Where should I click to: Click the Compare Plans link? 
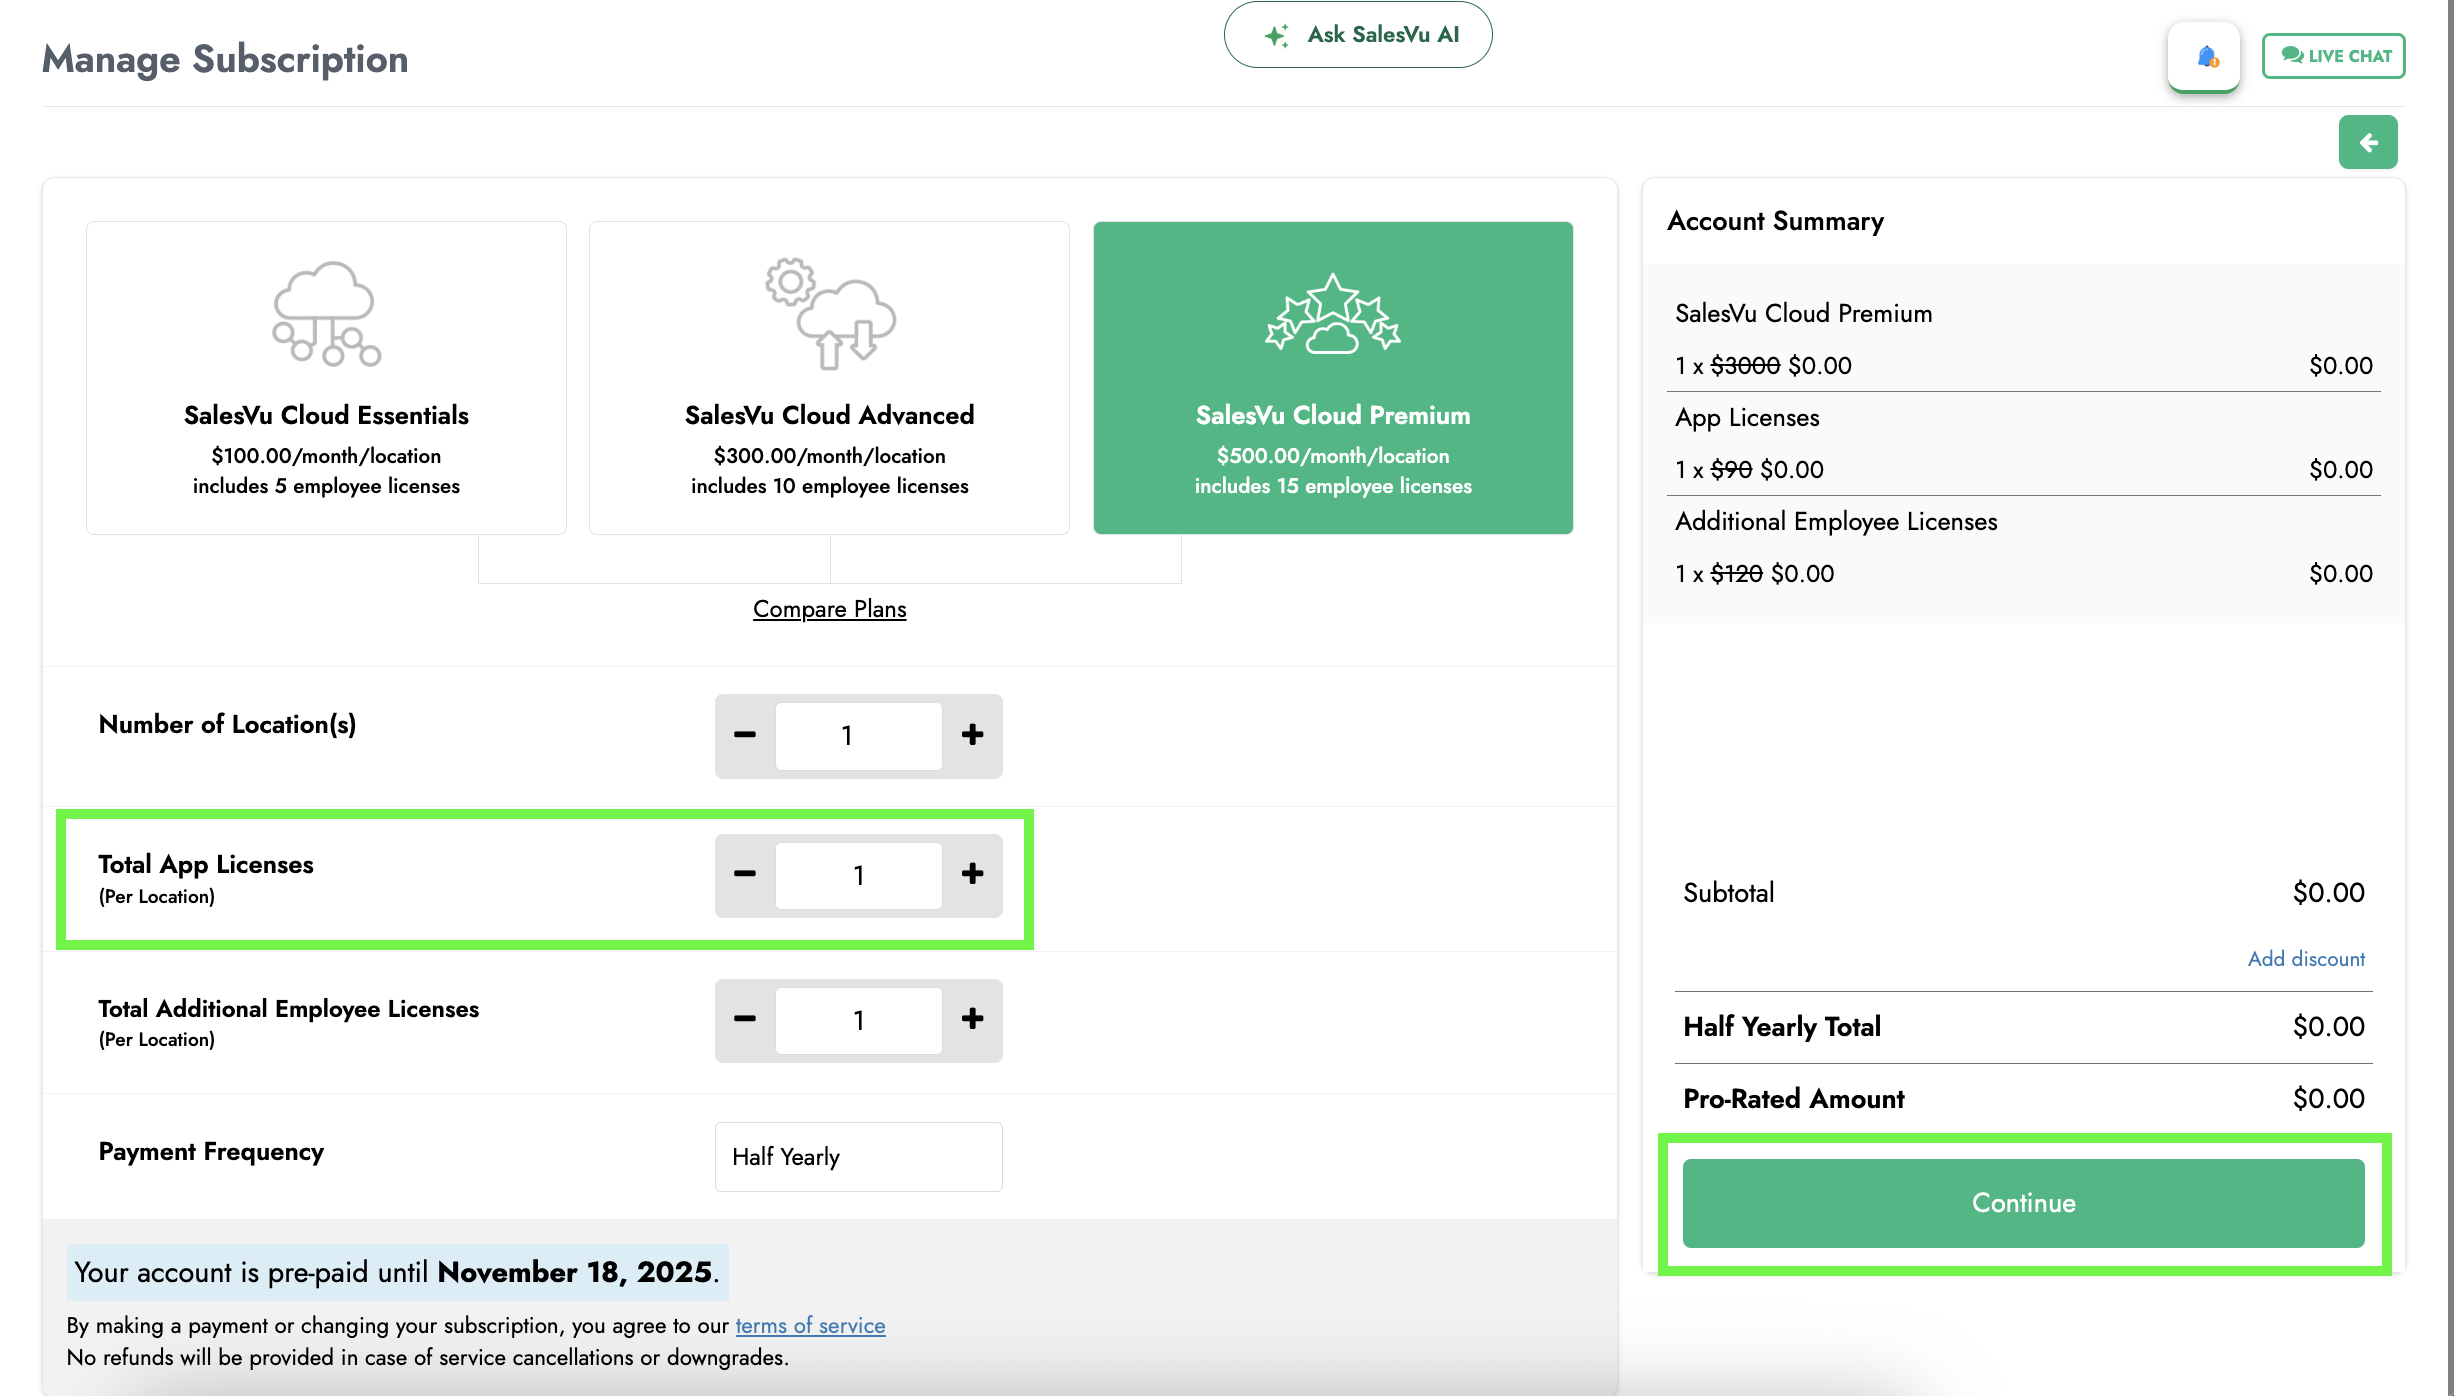[x=829, y=609]
